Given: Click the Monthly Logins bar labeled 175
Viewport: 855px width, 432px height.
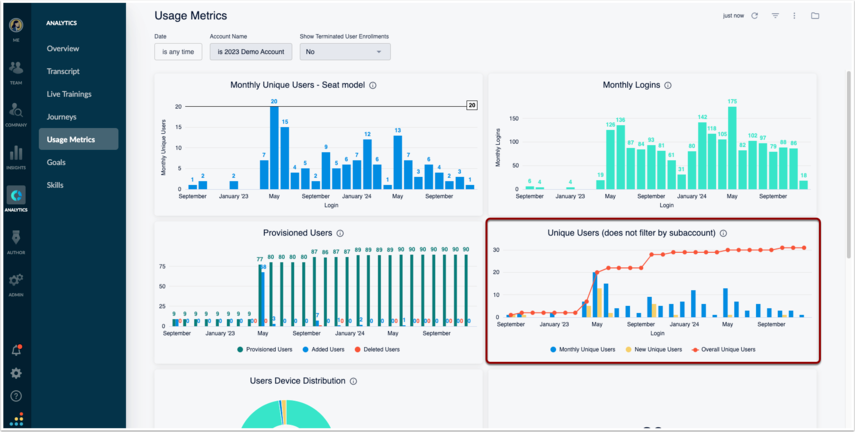Looking at the screenshot, I should coord(732,148).
